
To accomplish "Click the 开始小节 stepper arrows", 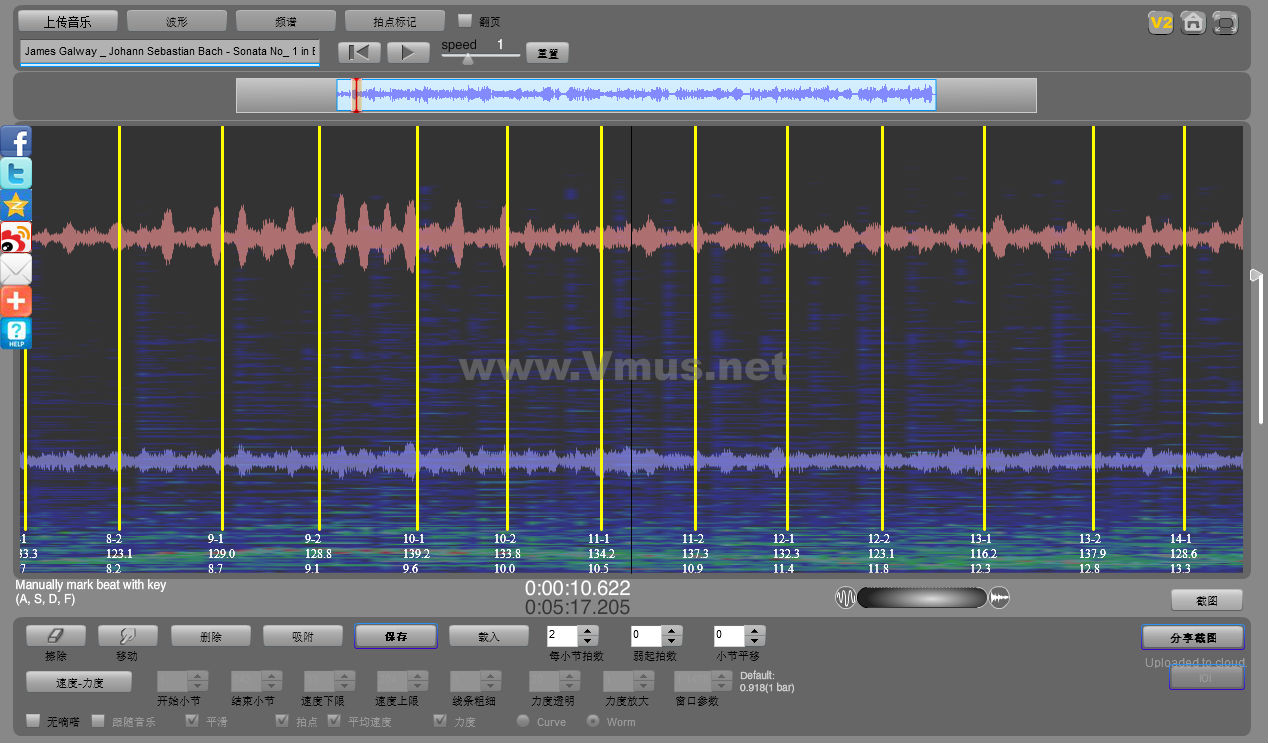I will pos(197,681).
